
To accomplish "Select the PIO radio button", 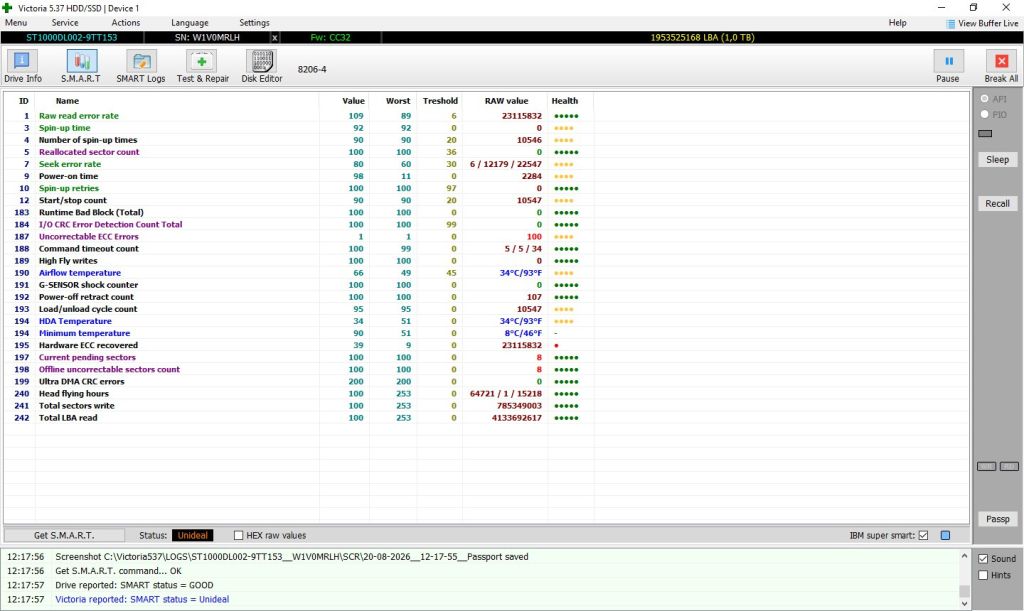I will (x=984, y=114).
